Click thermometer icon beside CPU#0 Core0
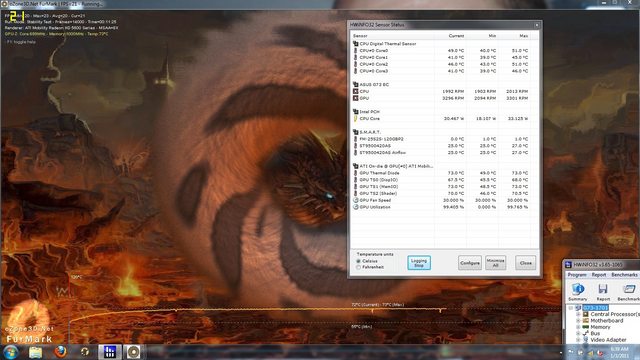The height and width of the screenshot is (360, 640). 356,51
